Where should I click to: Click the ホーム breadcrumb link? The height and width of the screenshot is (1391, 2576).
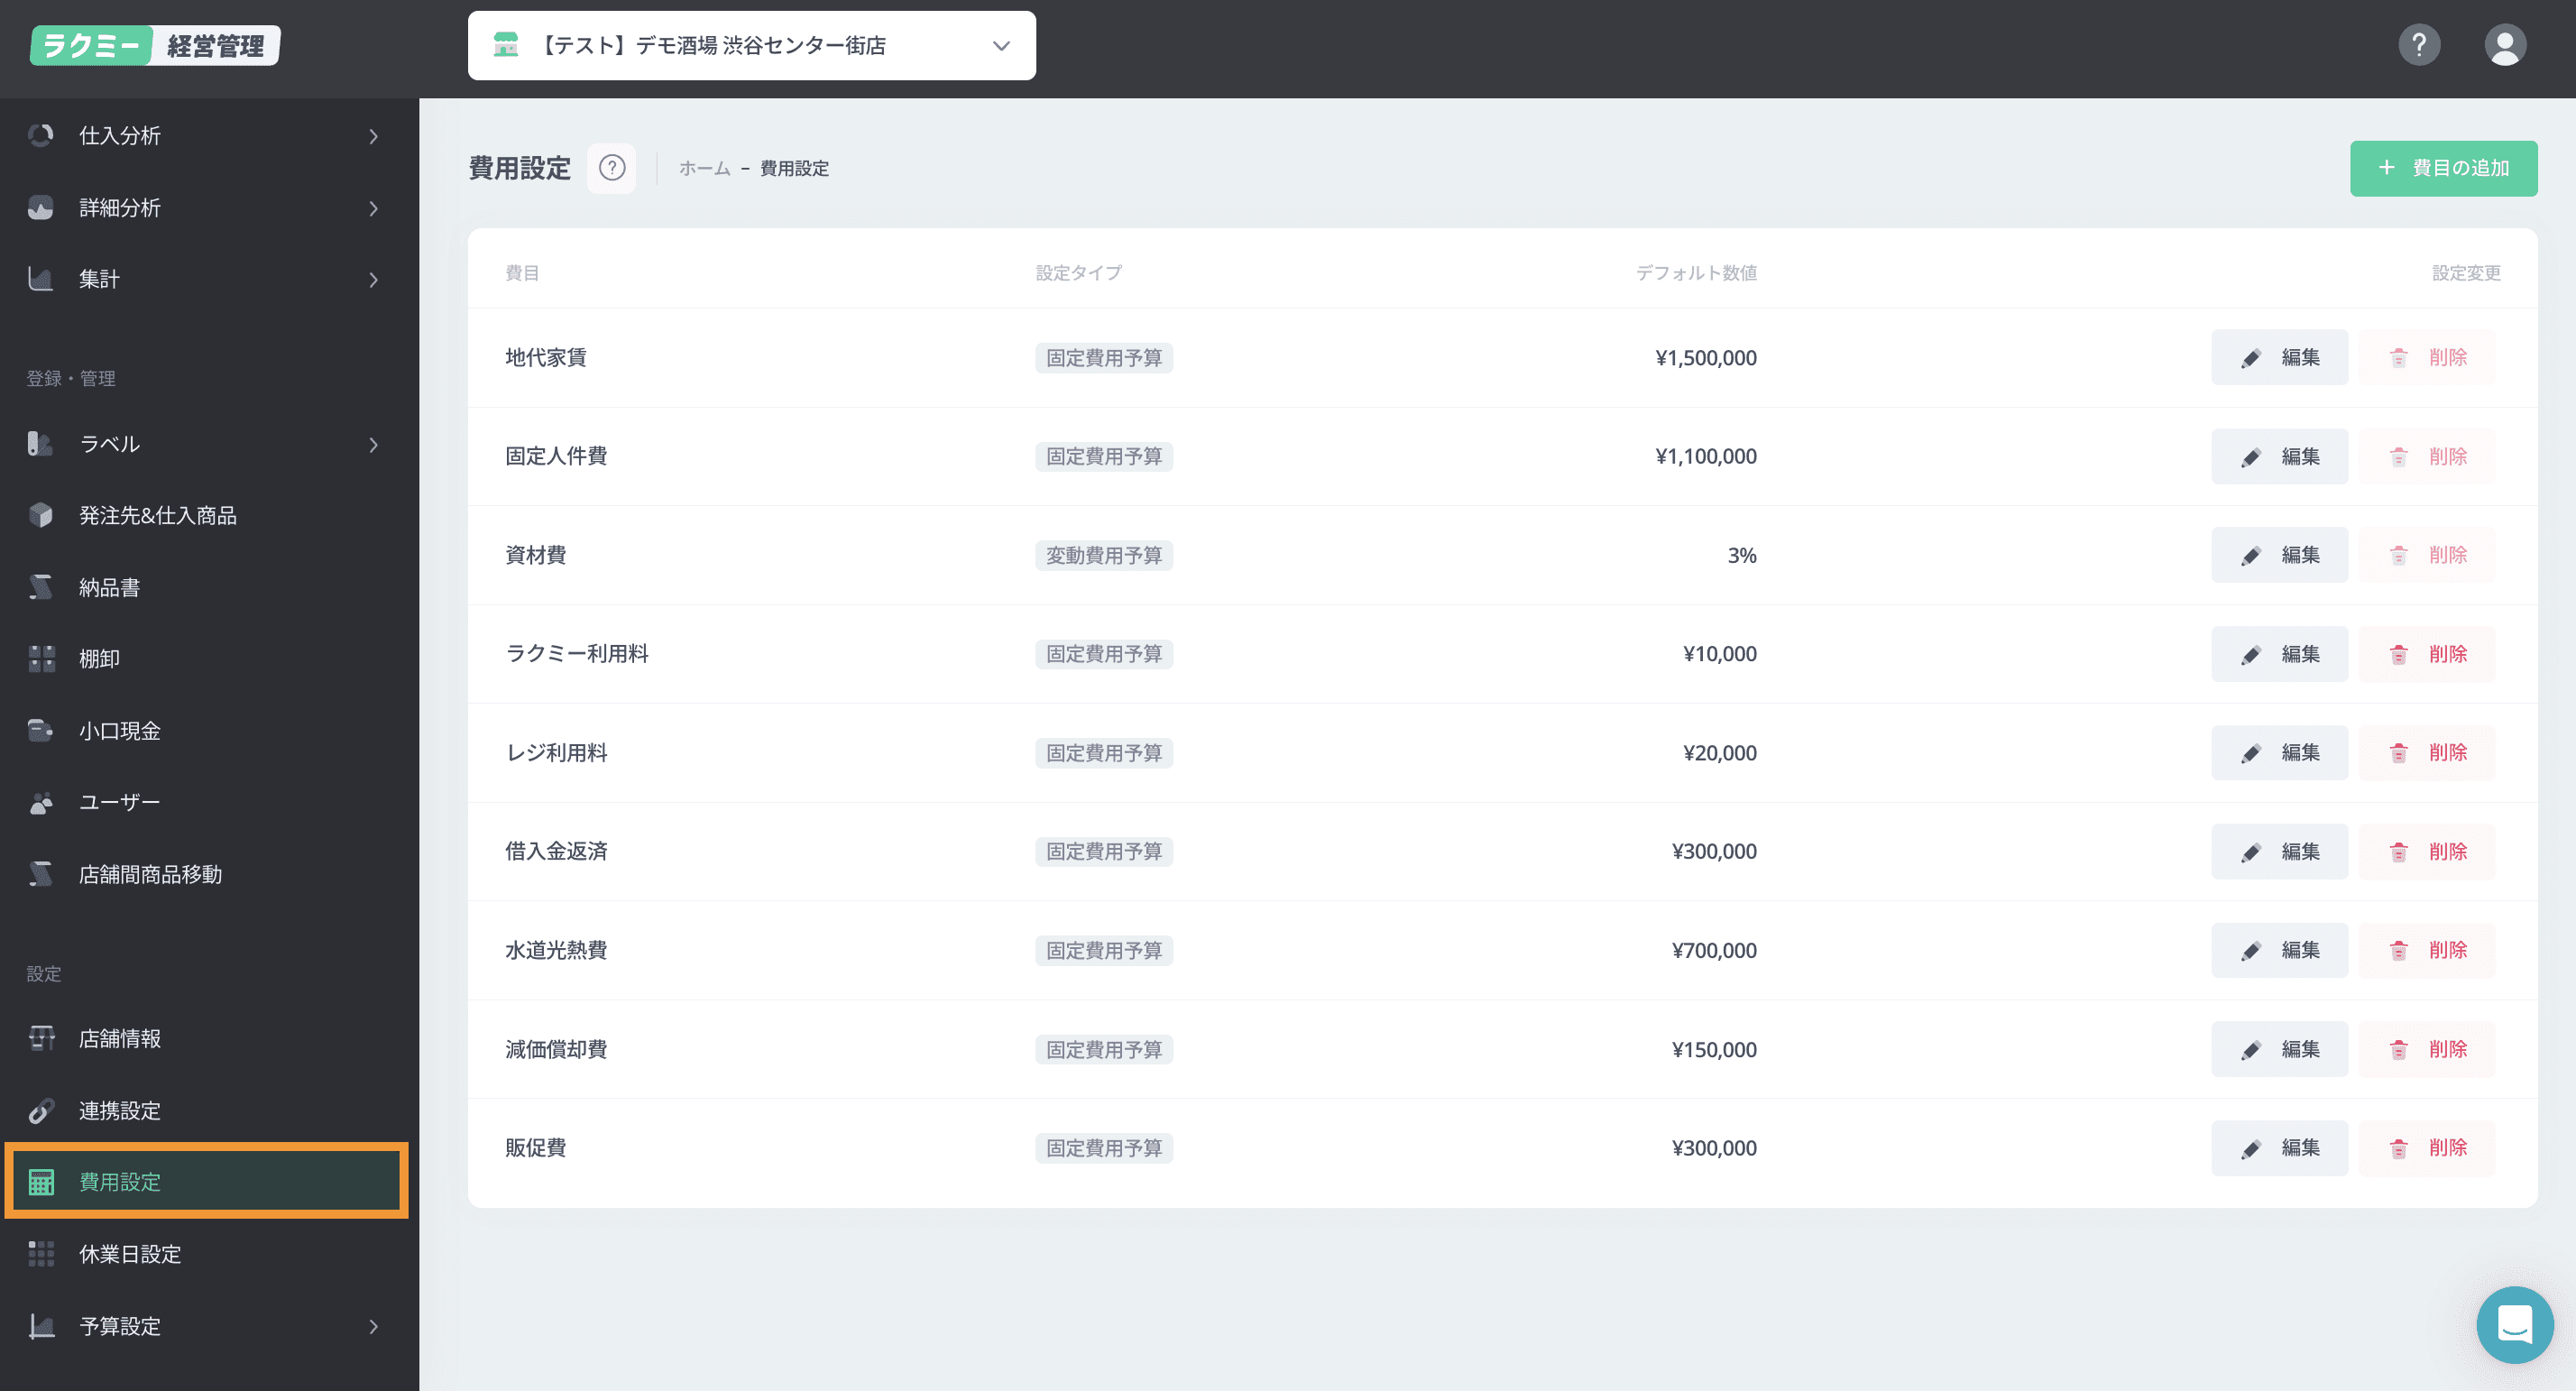pos(704,168)
